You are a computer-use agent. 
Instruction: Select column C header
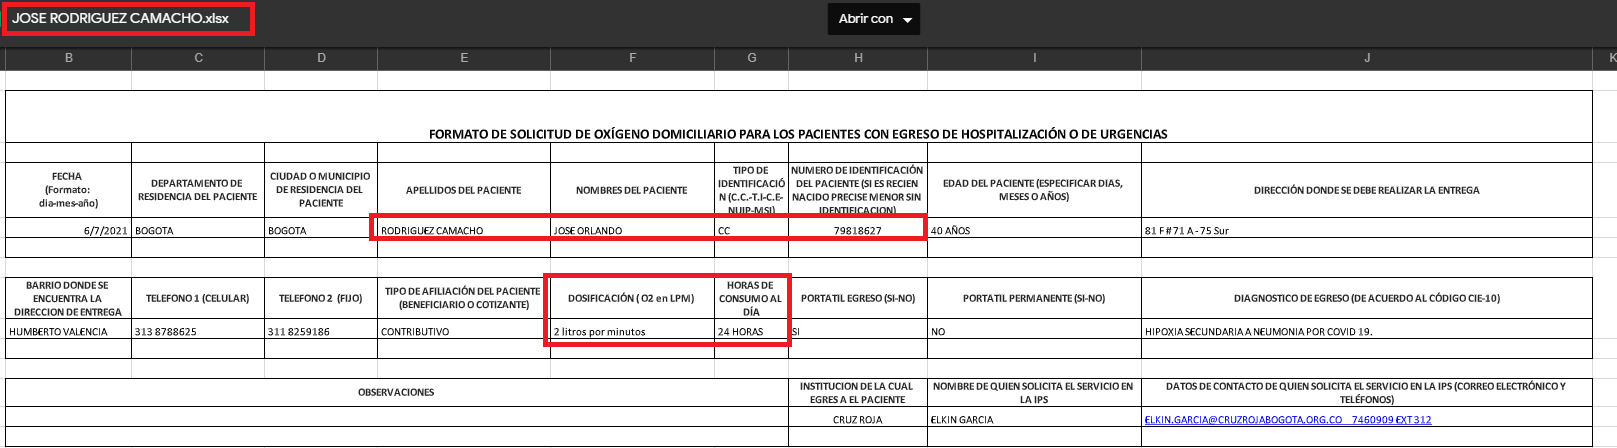pyautogui.click(x=198, y=58)
